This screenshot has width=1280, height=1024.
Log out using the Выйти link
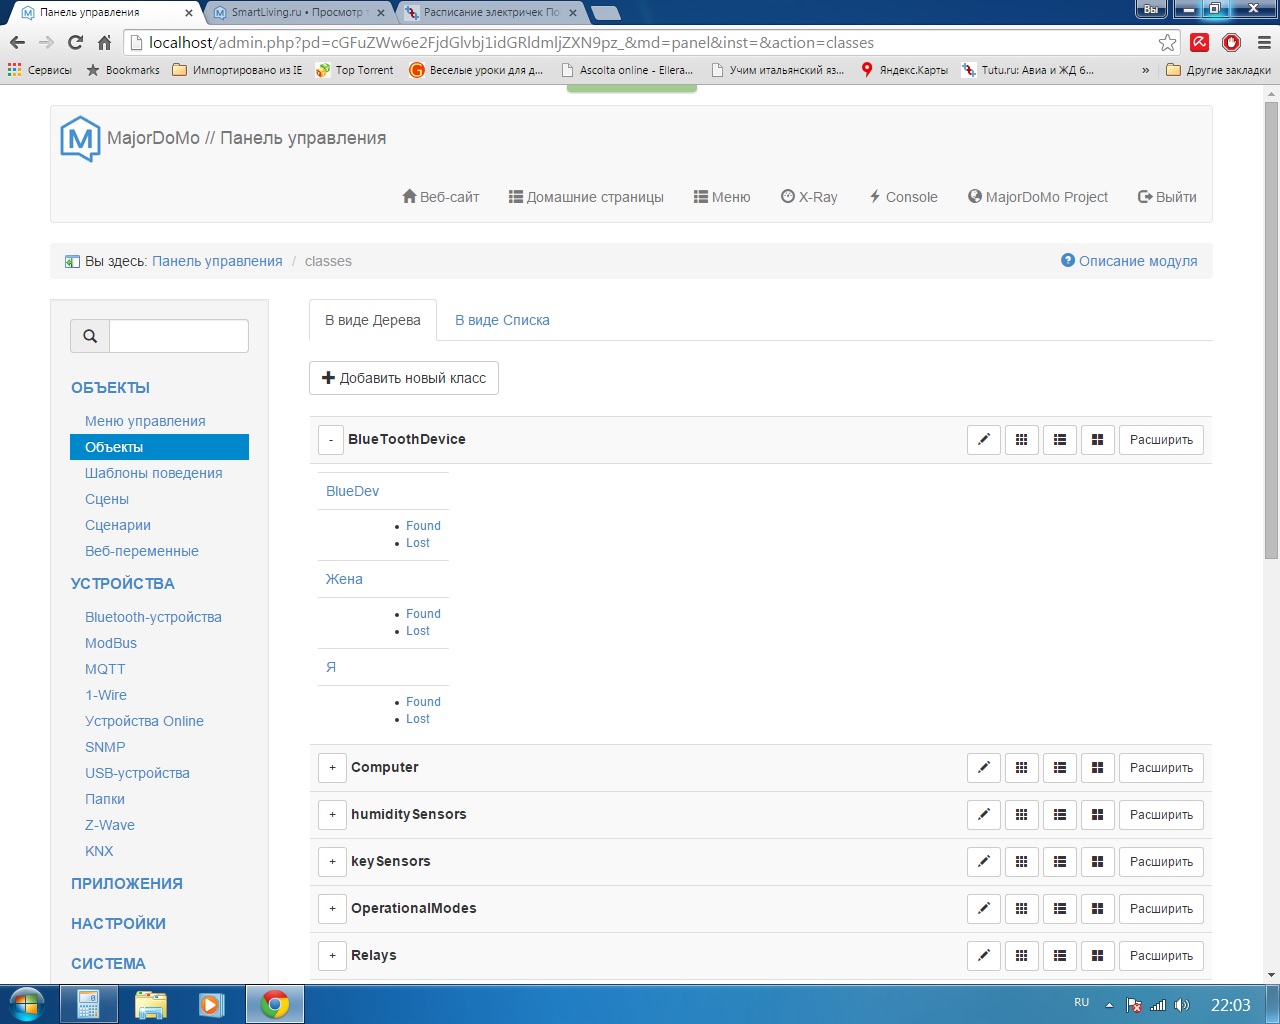1167,197
